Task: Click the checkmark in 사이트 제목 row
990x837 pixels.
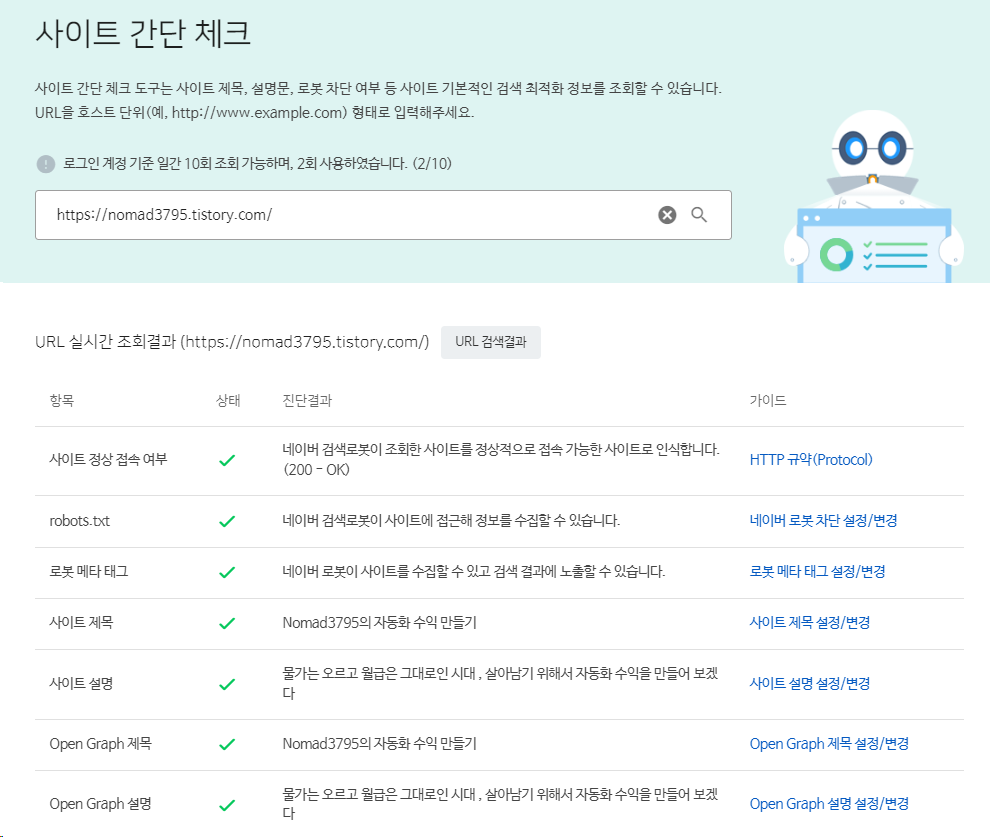Action: [x=227, y=624]
